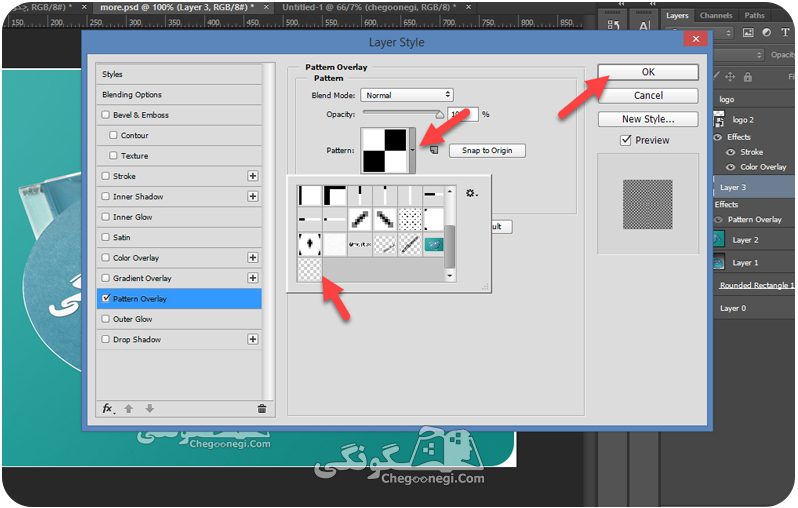Open the pattern picker gear menu
Screen dimensions: 798x508
coord(471,193)
